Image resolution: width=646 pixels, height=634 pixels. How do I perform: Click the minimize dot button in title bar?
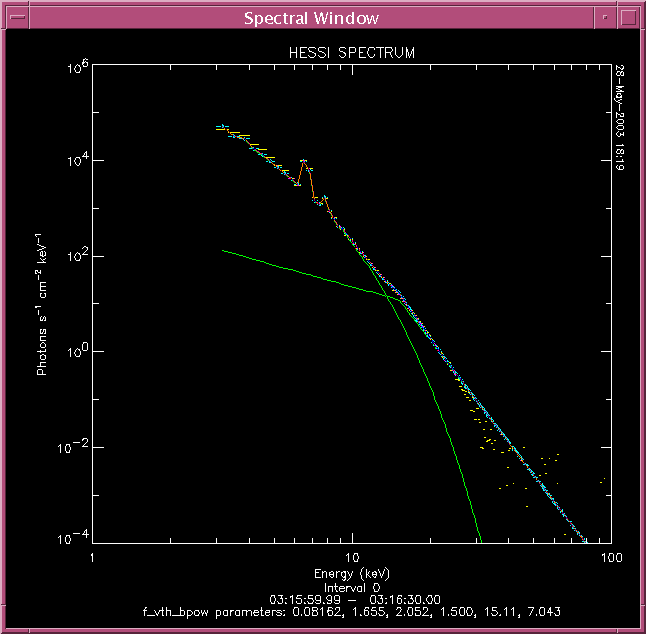605,18
